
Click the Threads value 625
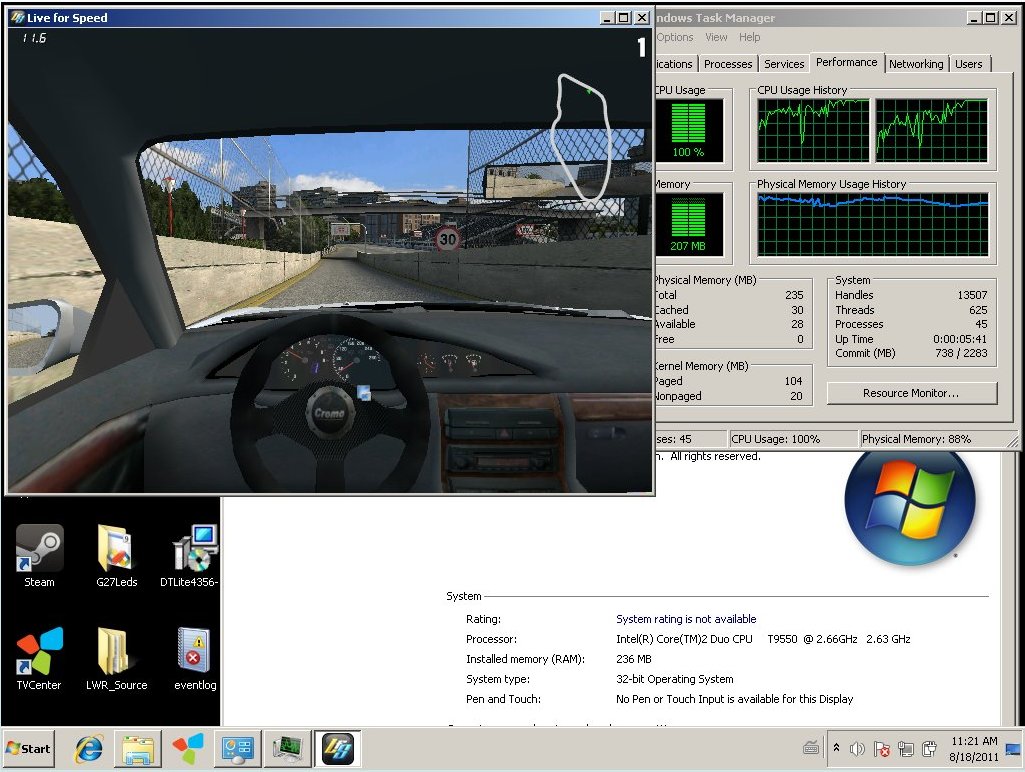978,310
